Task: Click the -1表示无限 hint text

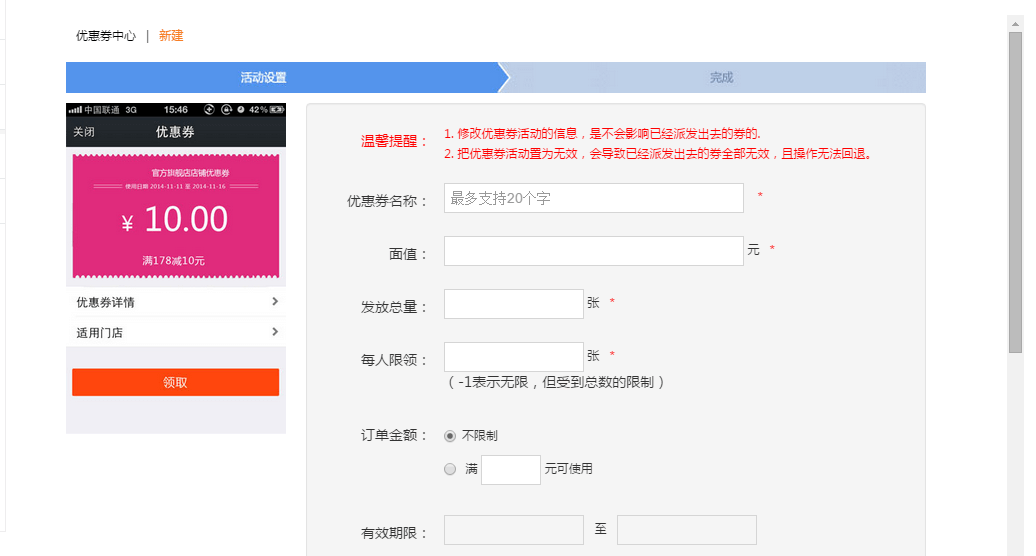Action: 556,382
